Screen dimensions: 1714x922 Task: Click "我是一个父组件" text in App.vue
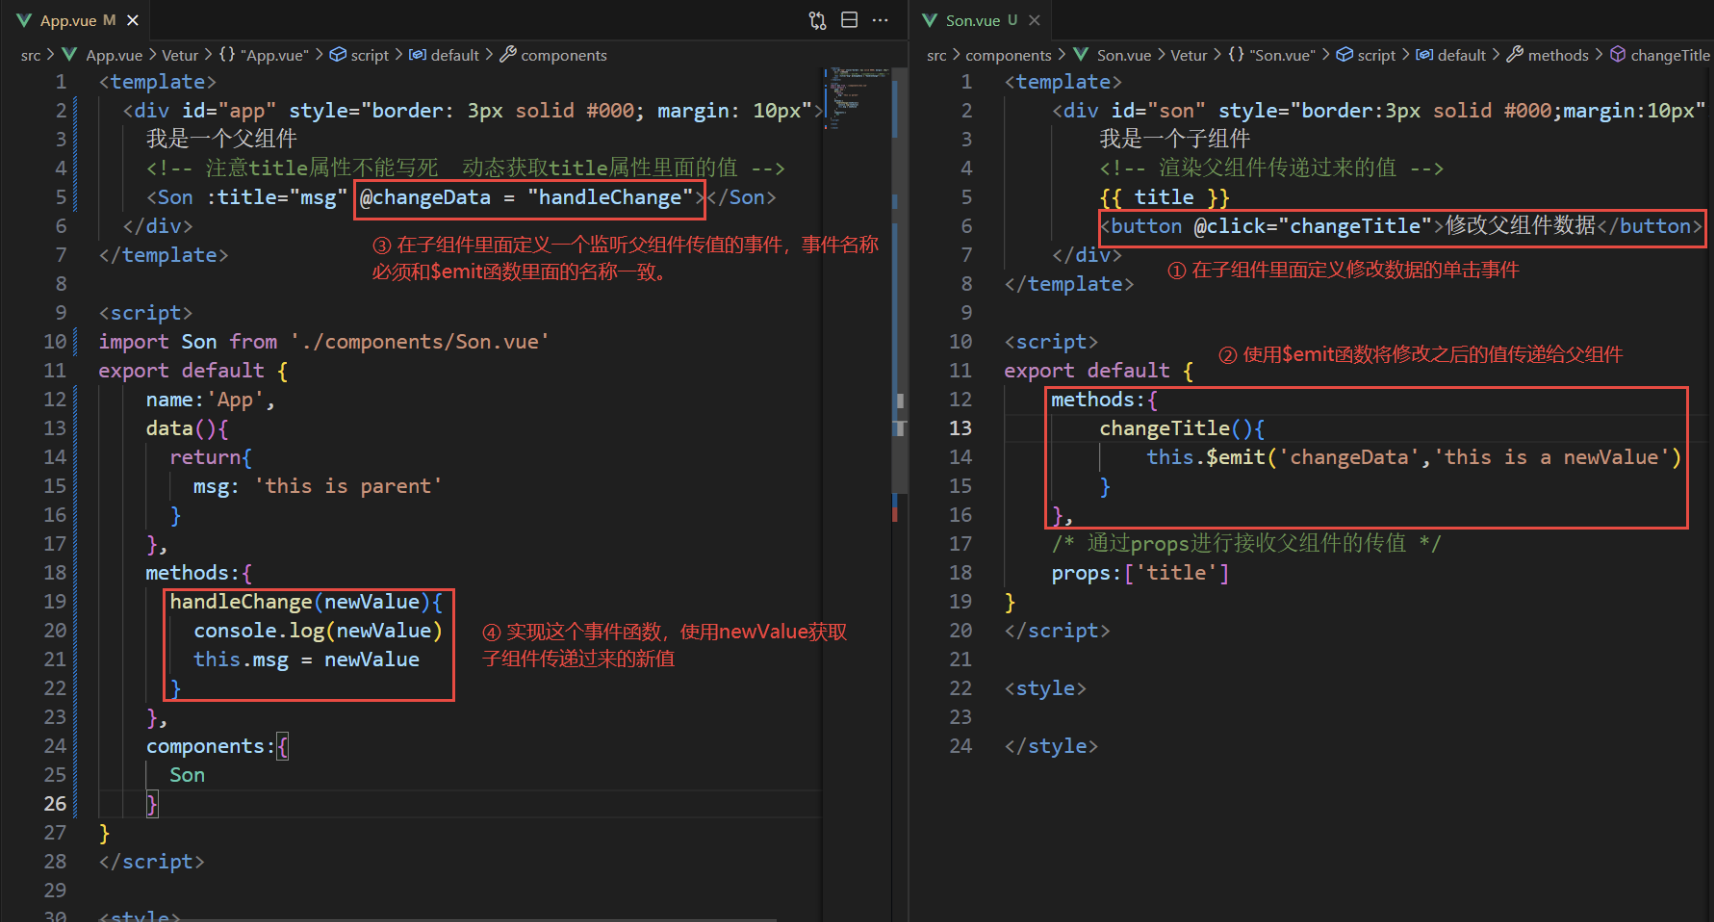(221, 139)
